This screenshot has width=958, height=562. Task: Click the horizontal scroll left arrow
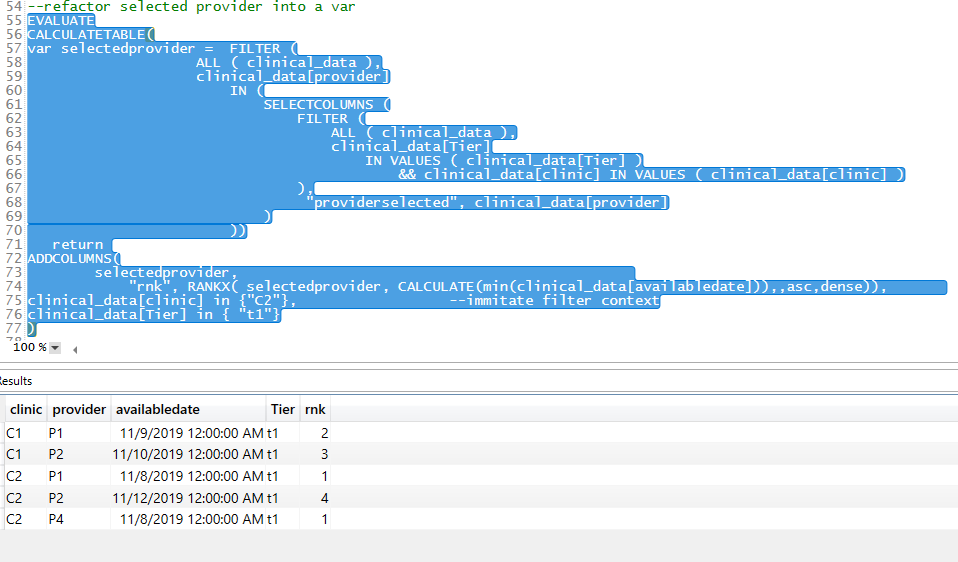tap(75, 349)
